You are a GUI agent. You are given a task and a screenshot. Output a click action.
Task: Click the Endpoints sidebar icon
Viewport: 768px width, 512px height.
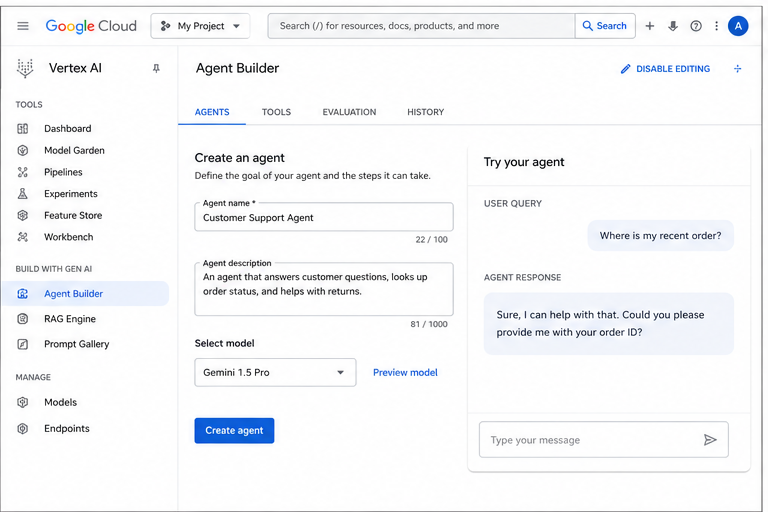click(x=23, y=429)
